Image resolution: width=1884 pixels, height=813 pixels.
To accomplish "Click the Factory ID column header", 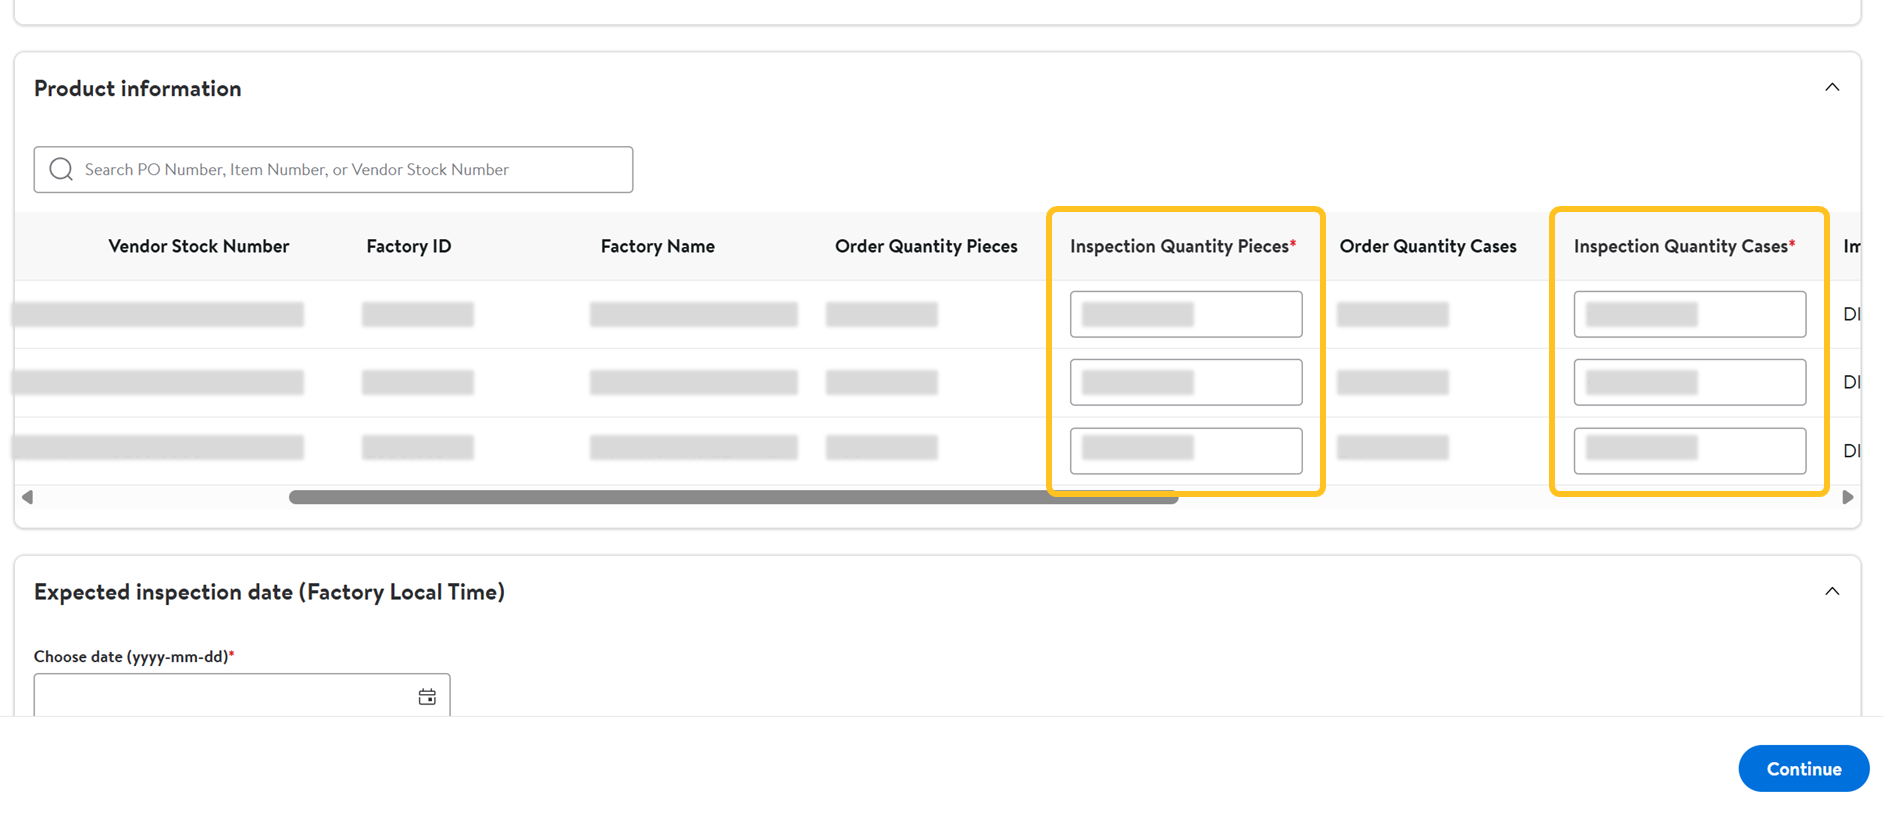I will pos(408,246).
